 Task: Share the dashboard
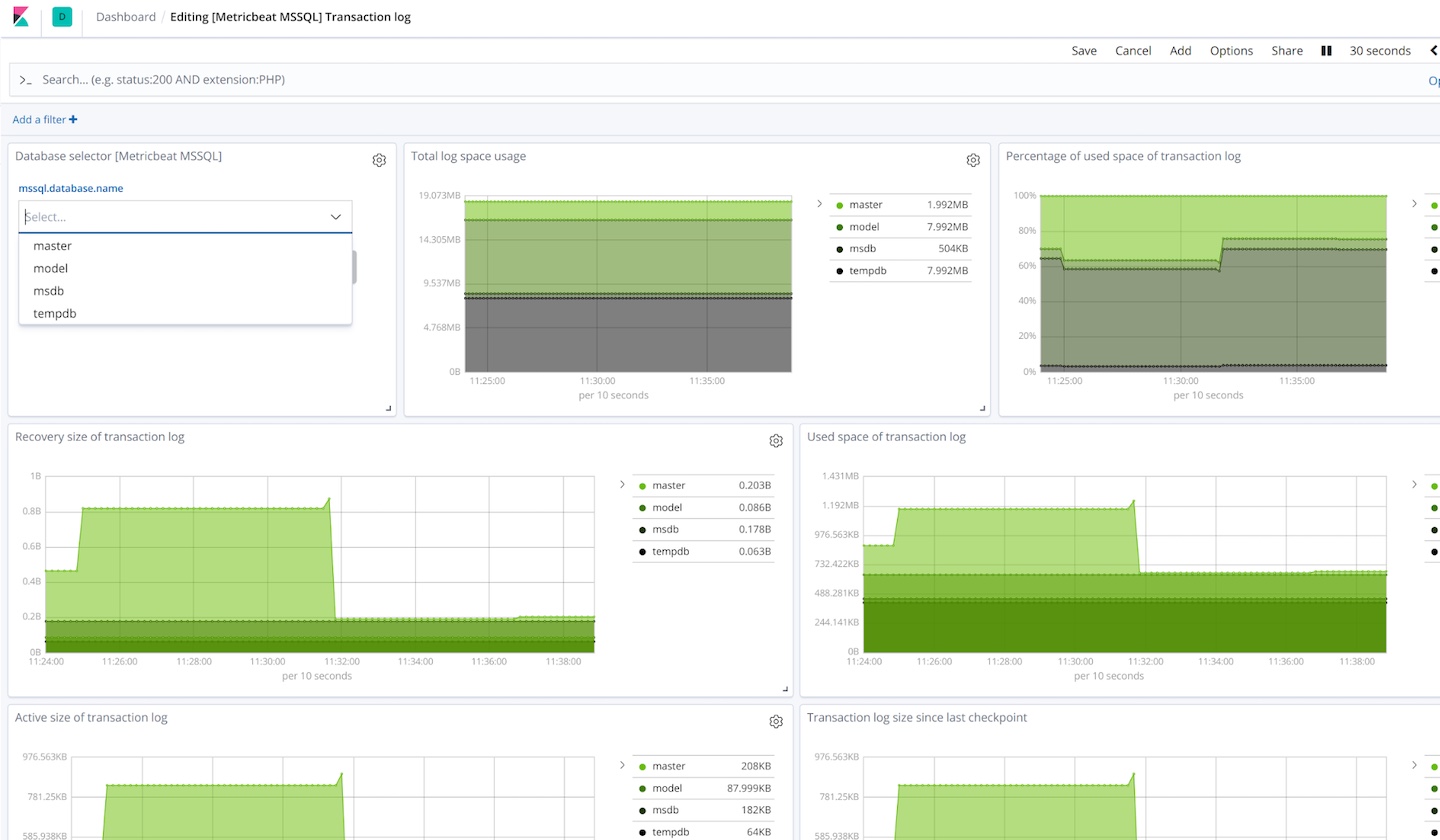1287,51
